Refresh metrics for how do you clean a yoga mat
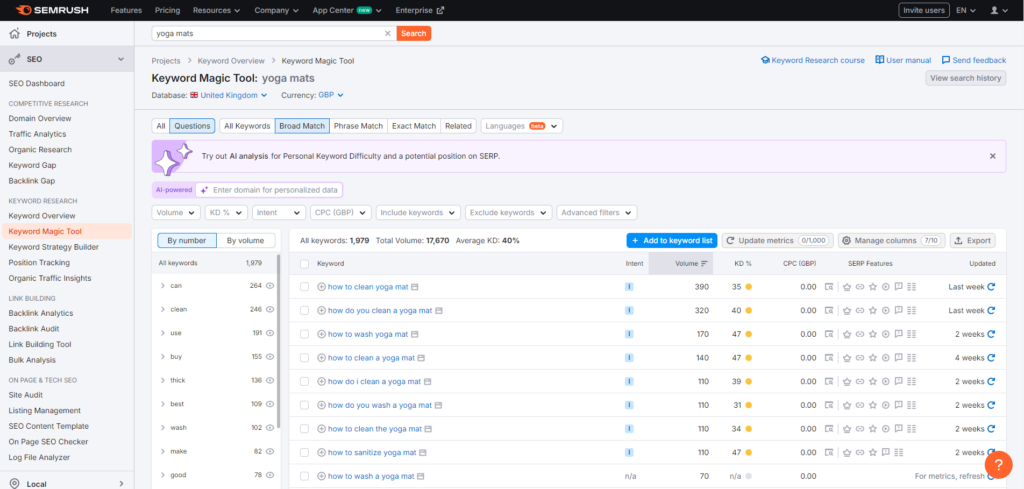This screenshot has width=1024, height=489. [991, 311]
